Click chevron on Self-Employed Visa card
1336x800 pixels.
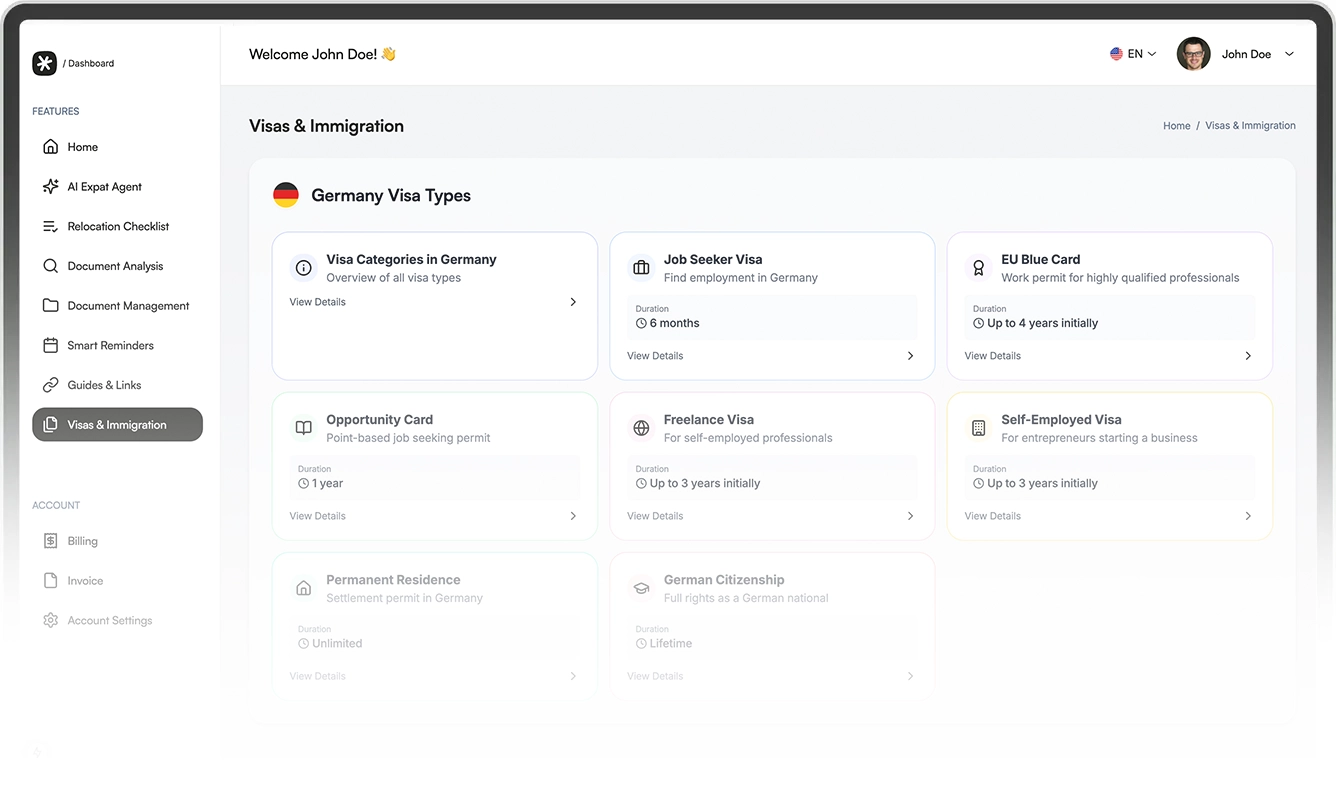(1248, 516)
